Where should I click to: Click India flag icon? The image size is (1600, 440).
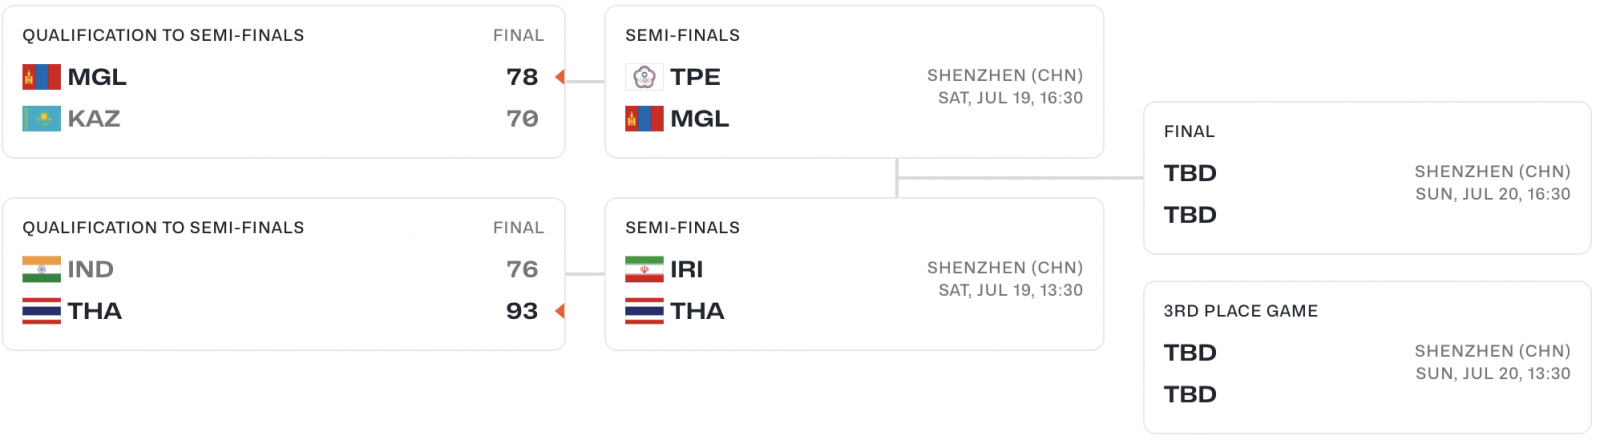(41, 269)
